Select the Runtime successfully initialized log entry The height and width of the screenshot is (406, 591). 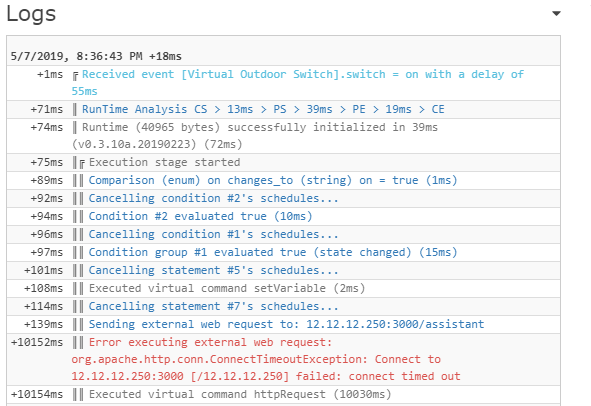pos(255,136)
